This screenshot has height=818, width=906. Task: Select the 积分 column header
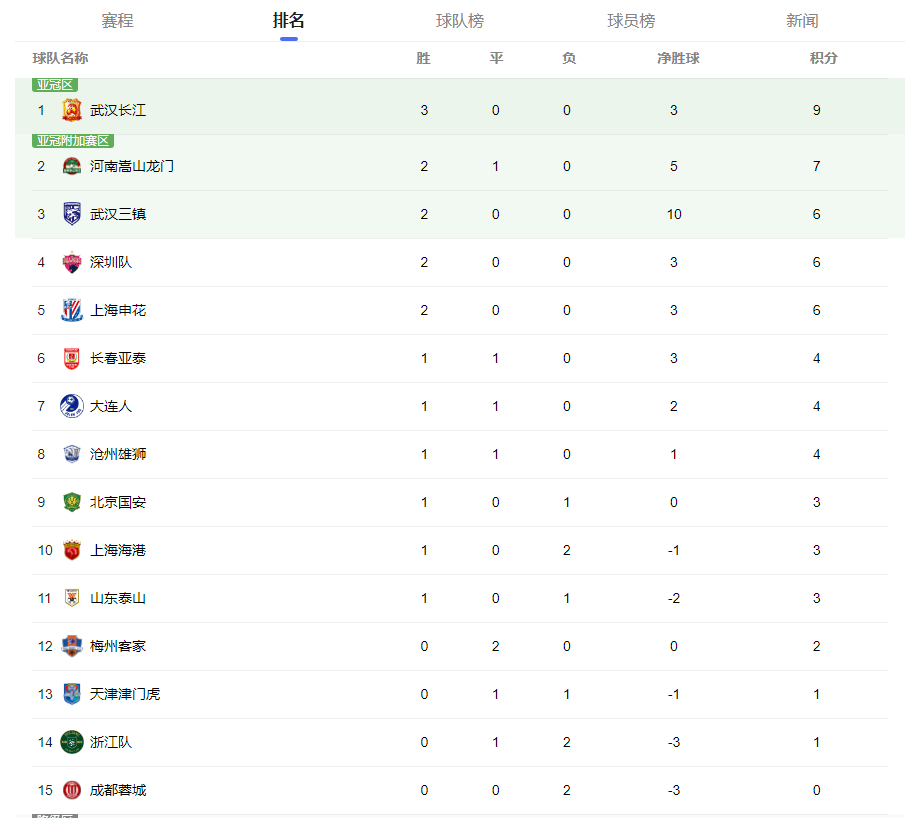point(823,58)
